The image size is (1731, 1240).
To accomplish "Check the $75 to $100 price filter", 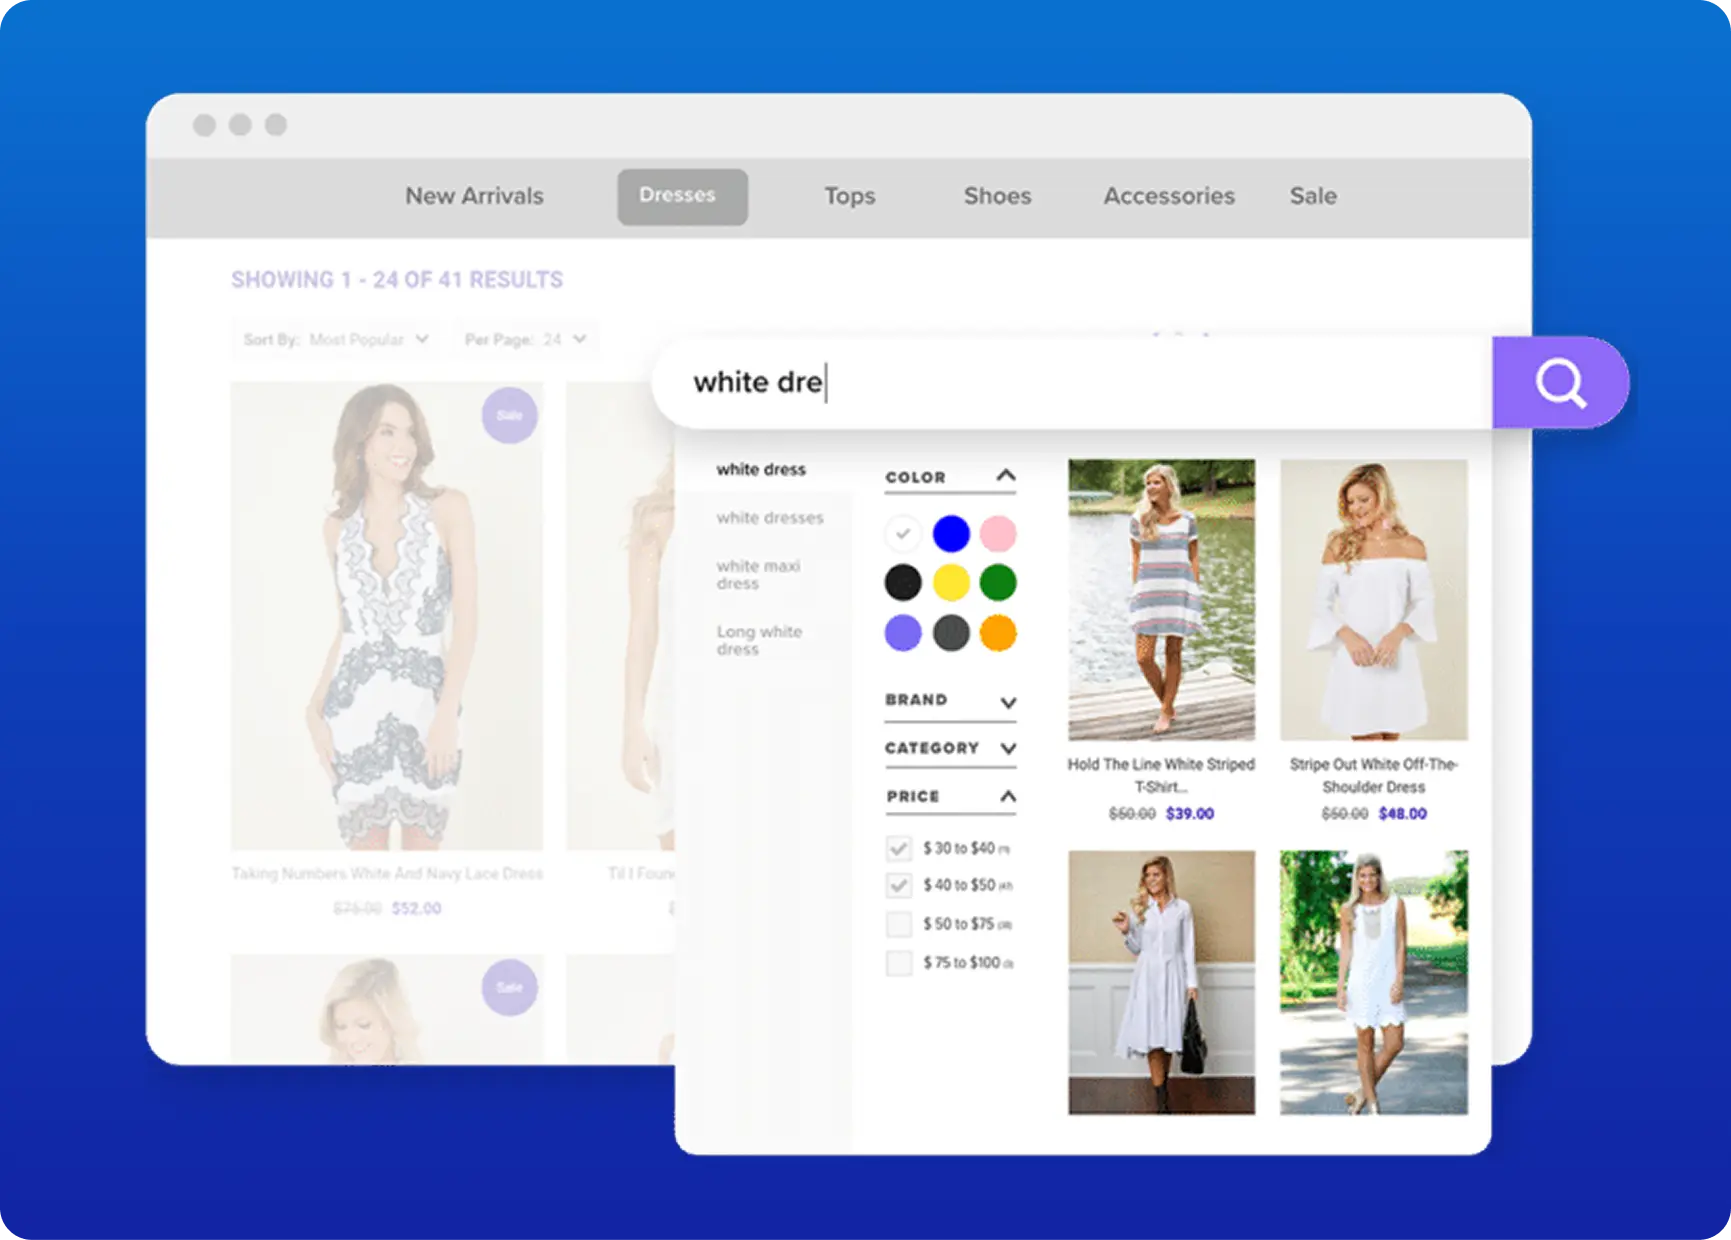I will (899, 963).
